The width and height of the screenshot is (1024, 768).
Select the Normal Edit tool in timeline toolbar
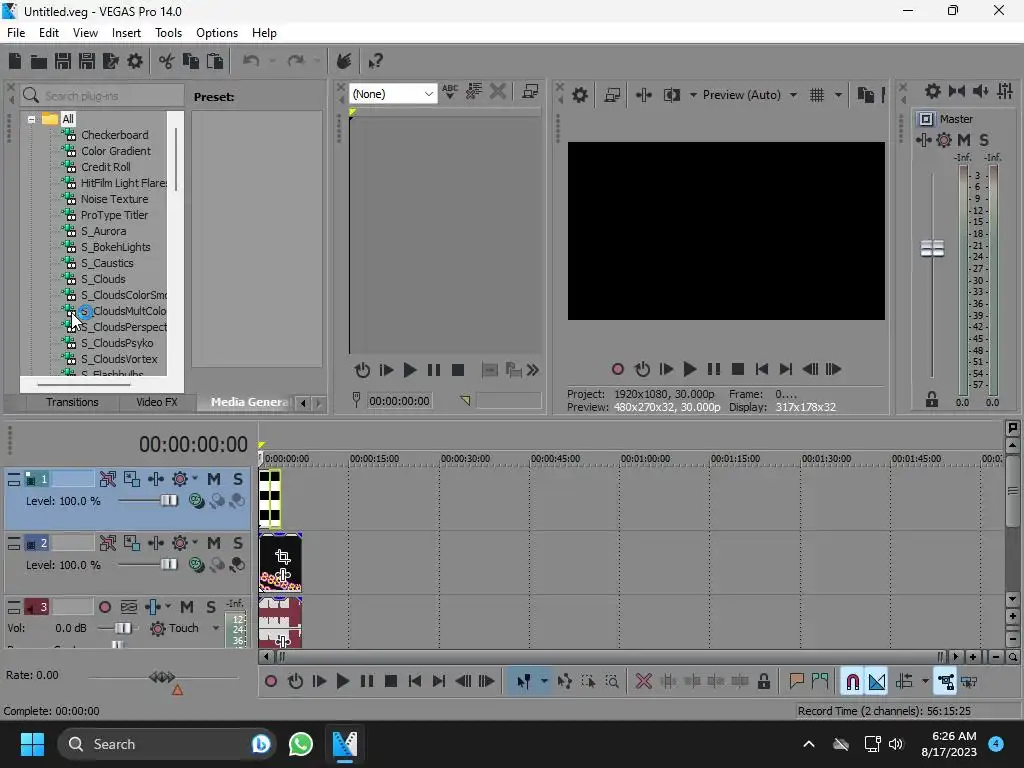524,682
